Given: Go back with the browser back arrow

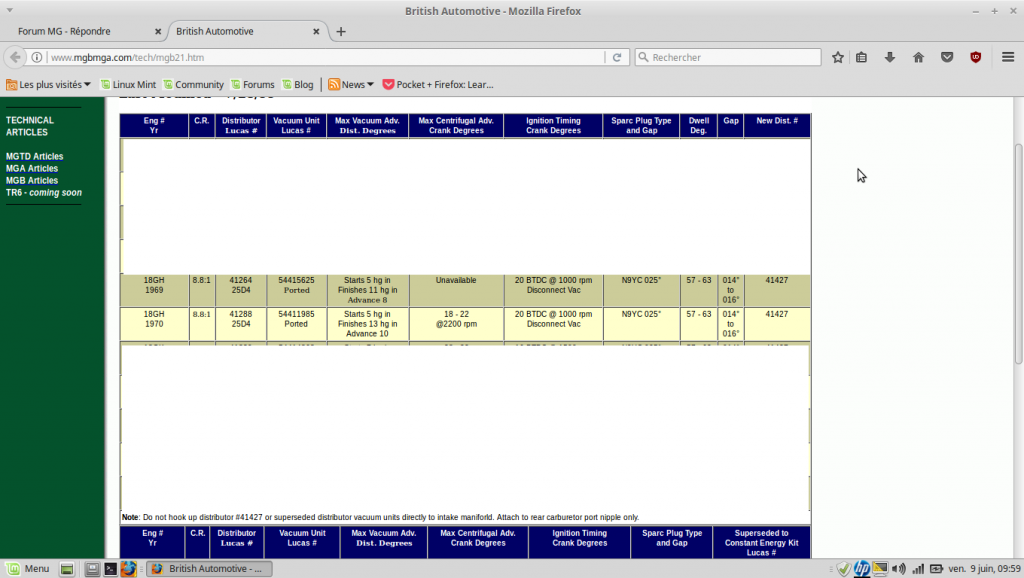Looking at the screenshot, I should pyautogui.click(x=15, y=57).
